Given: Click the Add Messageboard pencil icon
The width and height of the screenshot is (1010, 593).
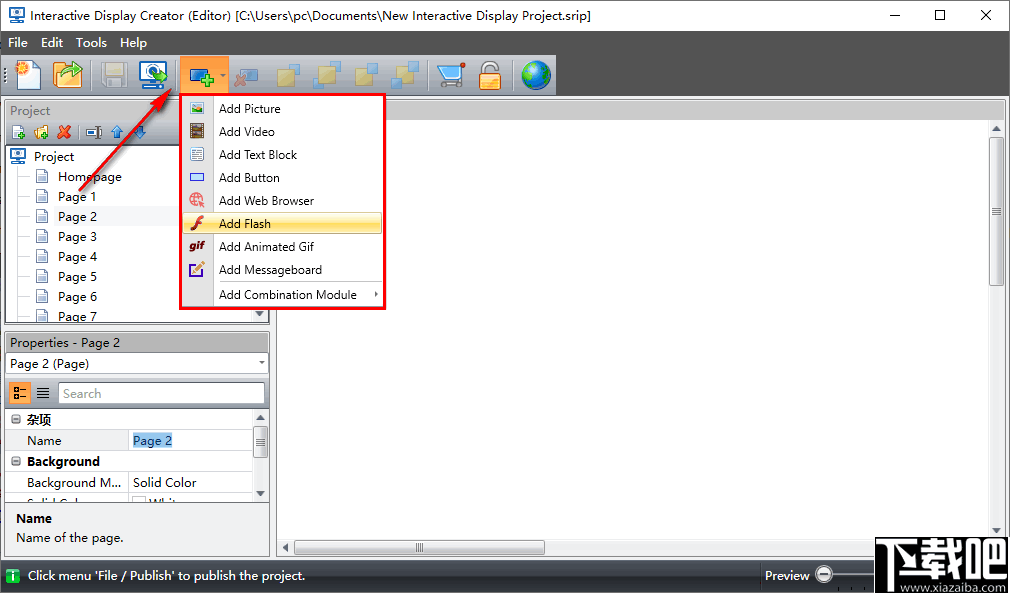Looking at the screenshot, I should 197,269.
